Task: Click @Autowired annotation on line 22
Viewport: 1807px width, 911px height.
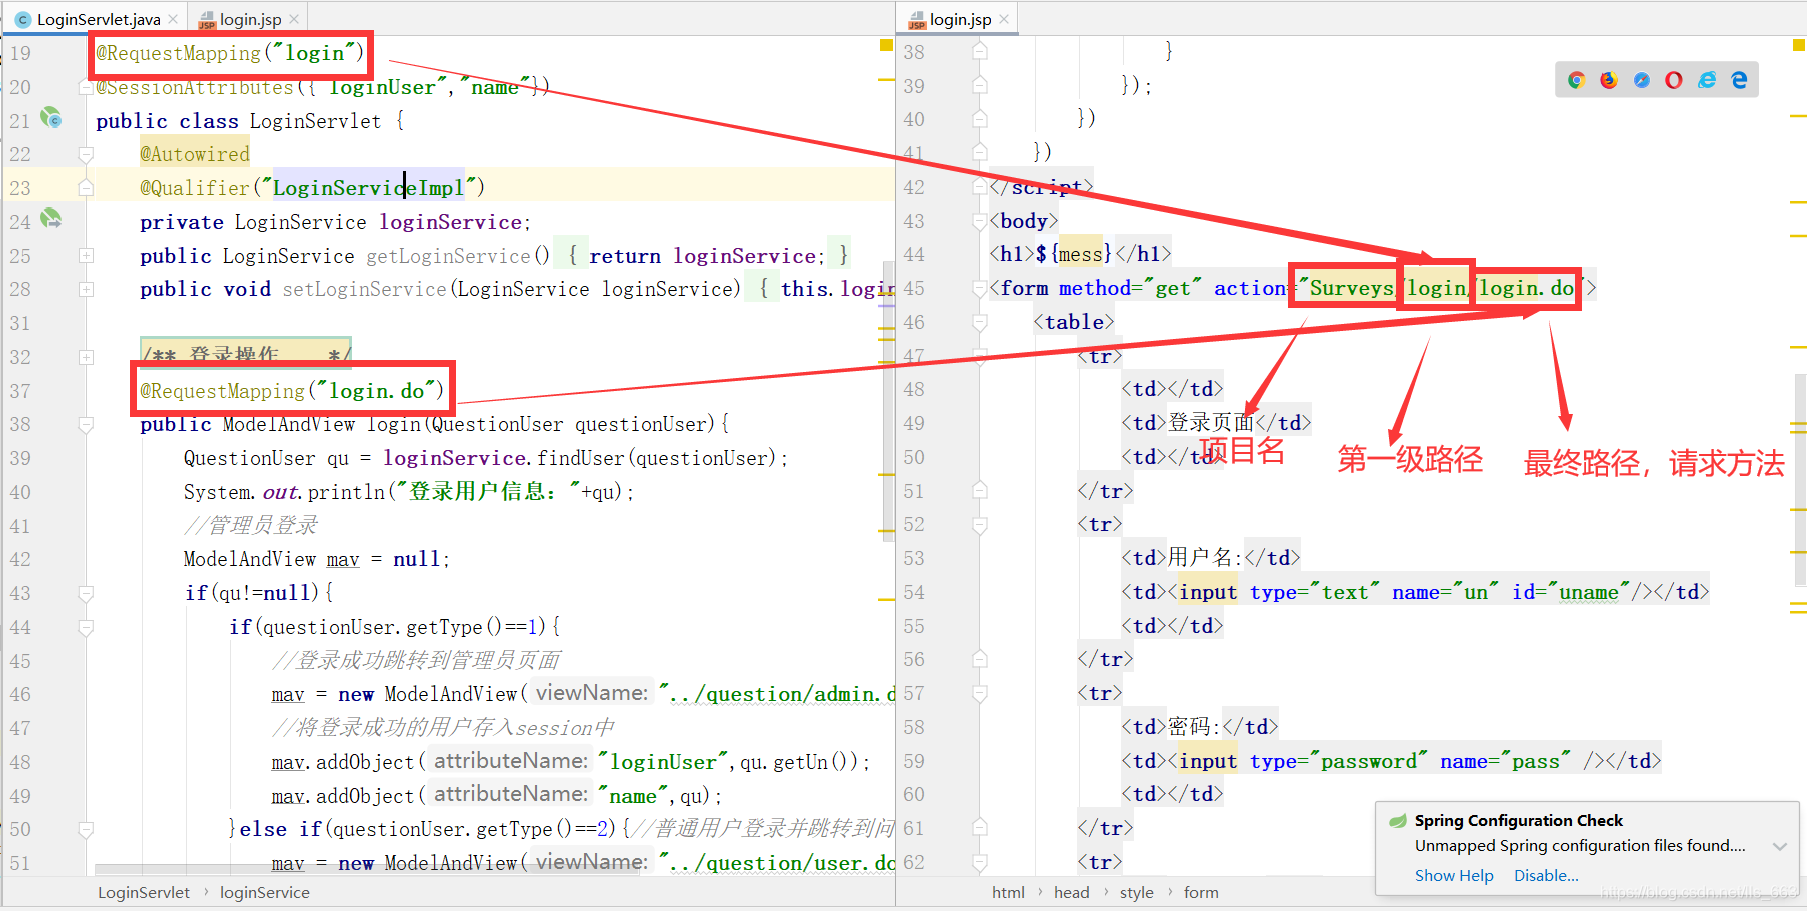Action: click(x=195, y=154)
